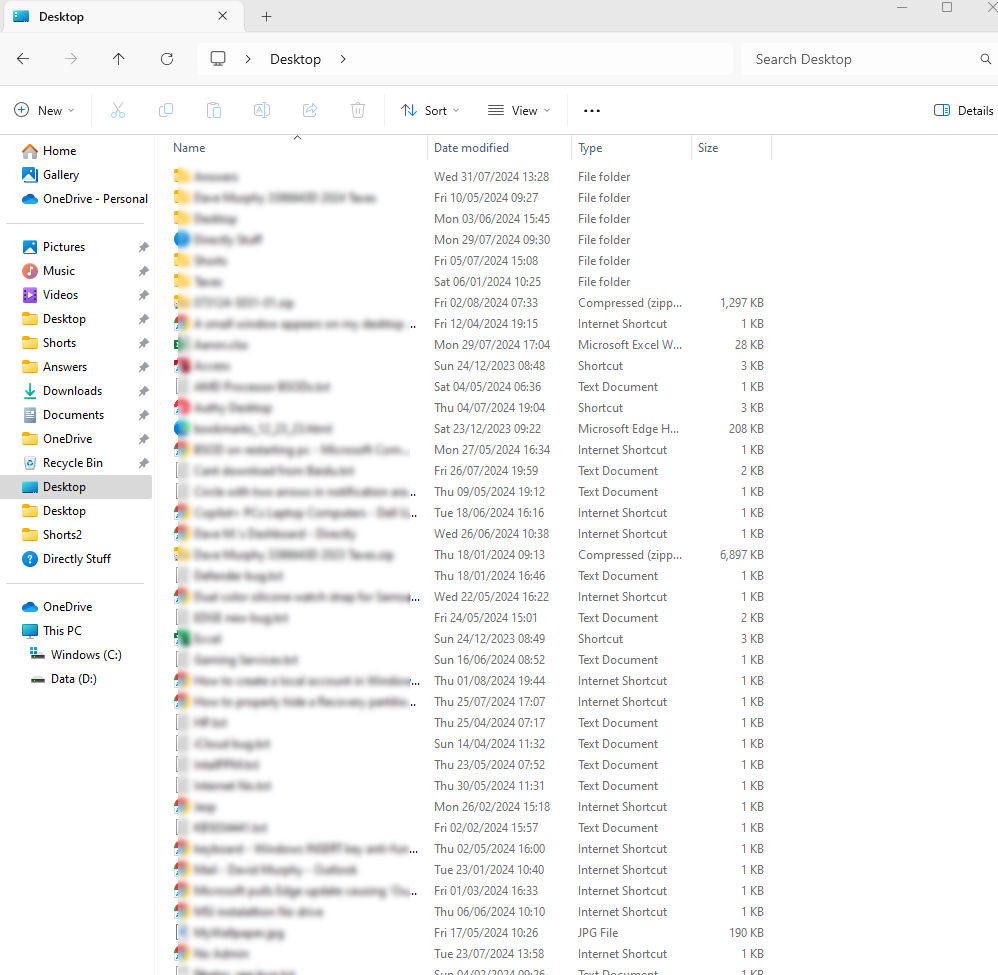The image size is (998, 975).
Task: Expand the Sort dropdown
Action: (430, 110)
